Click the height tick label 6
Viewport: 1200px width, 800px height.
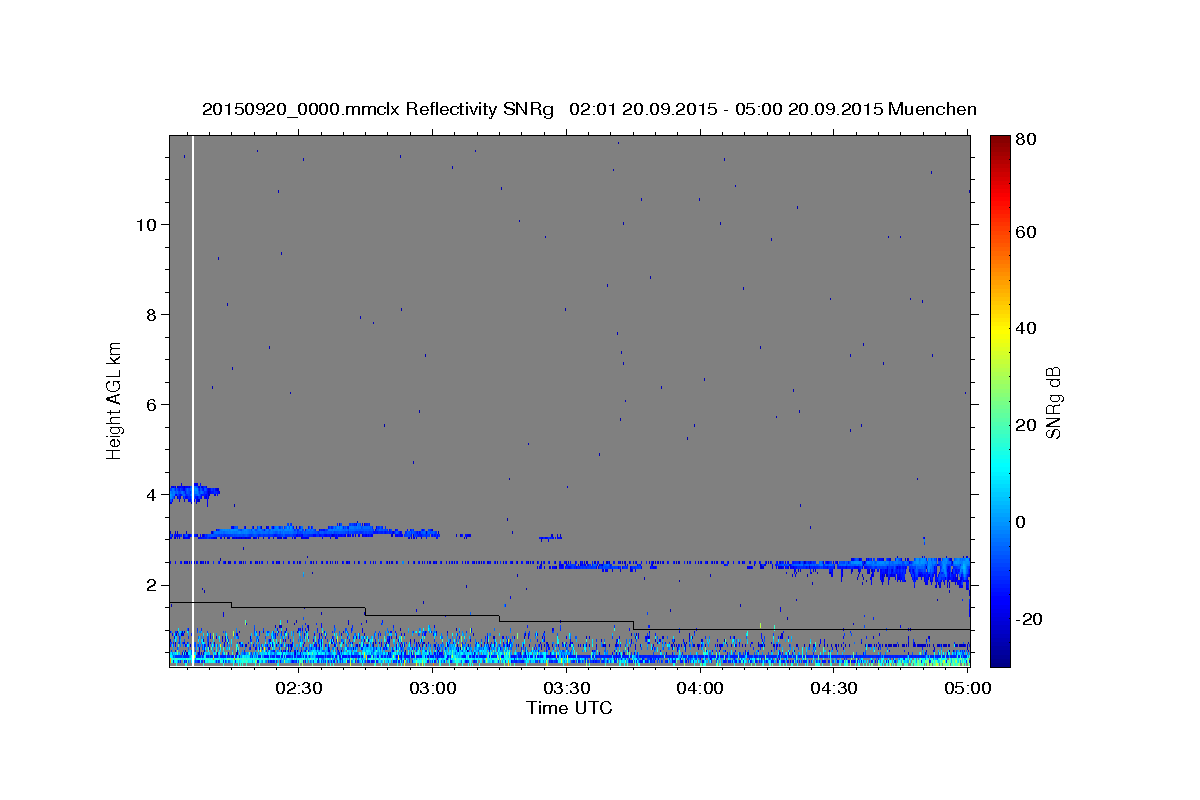151,405
